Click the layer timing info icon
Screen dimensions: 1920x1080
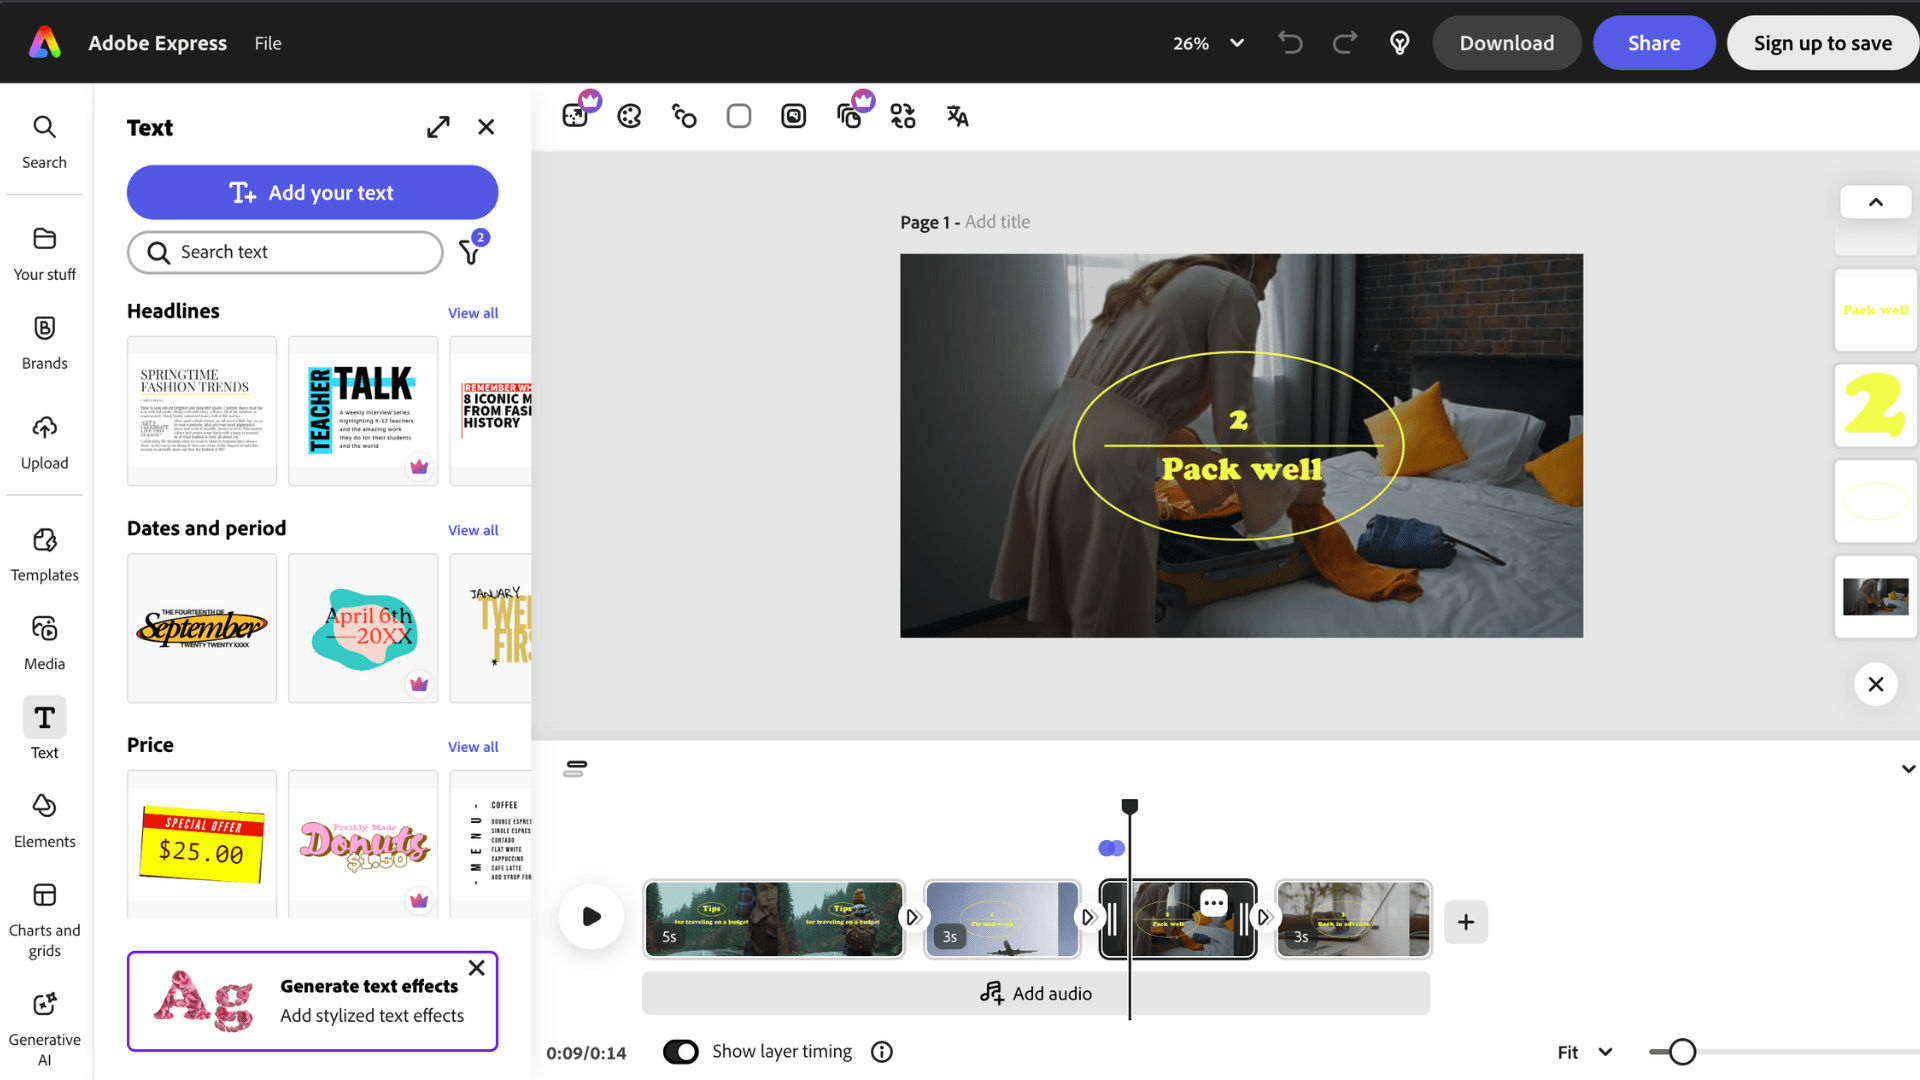(x=881, y=1052)
